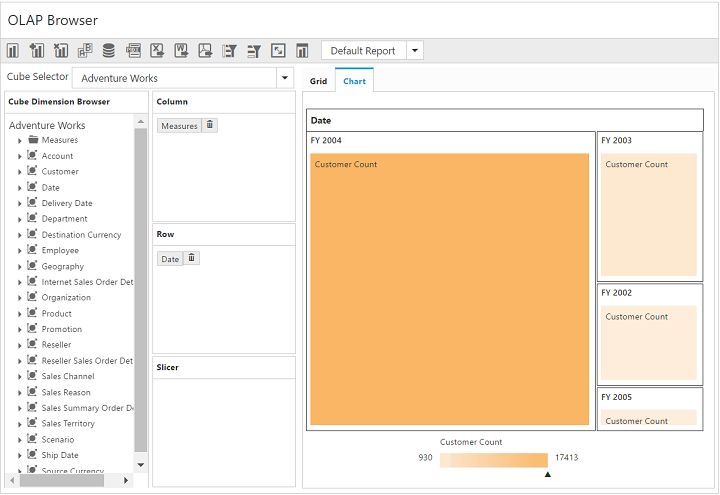Image resolution: width=720 pixels, height=495 pixels.
Task: Show the MDX query icon
Action: [134, 51]
